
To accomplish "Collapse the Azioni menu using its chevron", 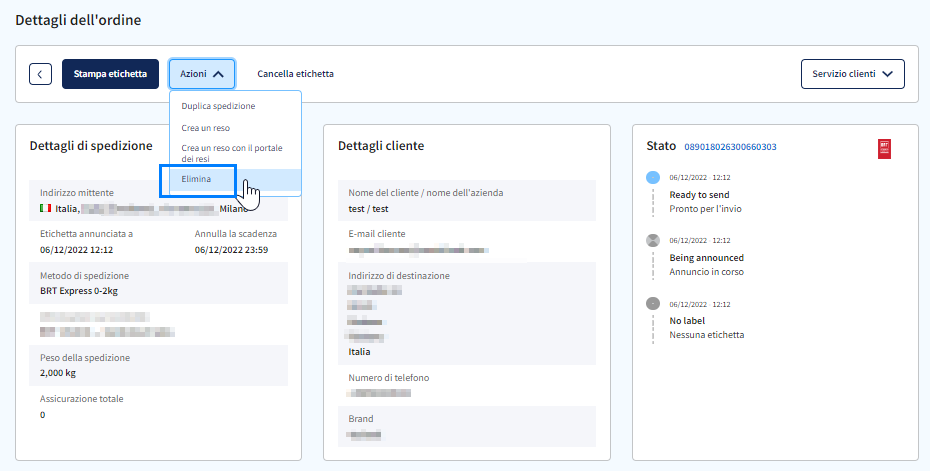I will [218, 74].
